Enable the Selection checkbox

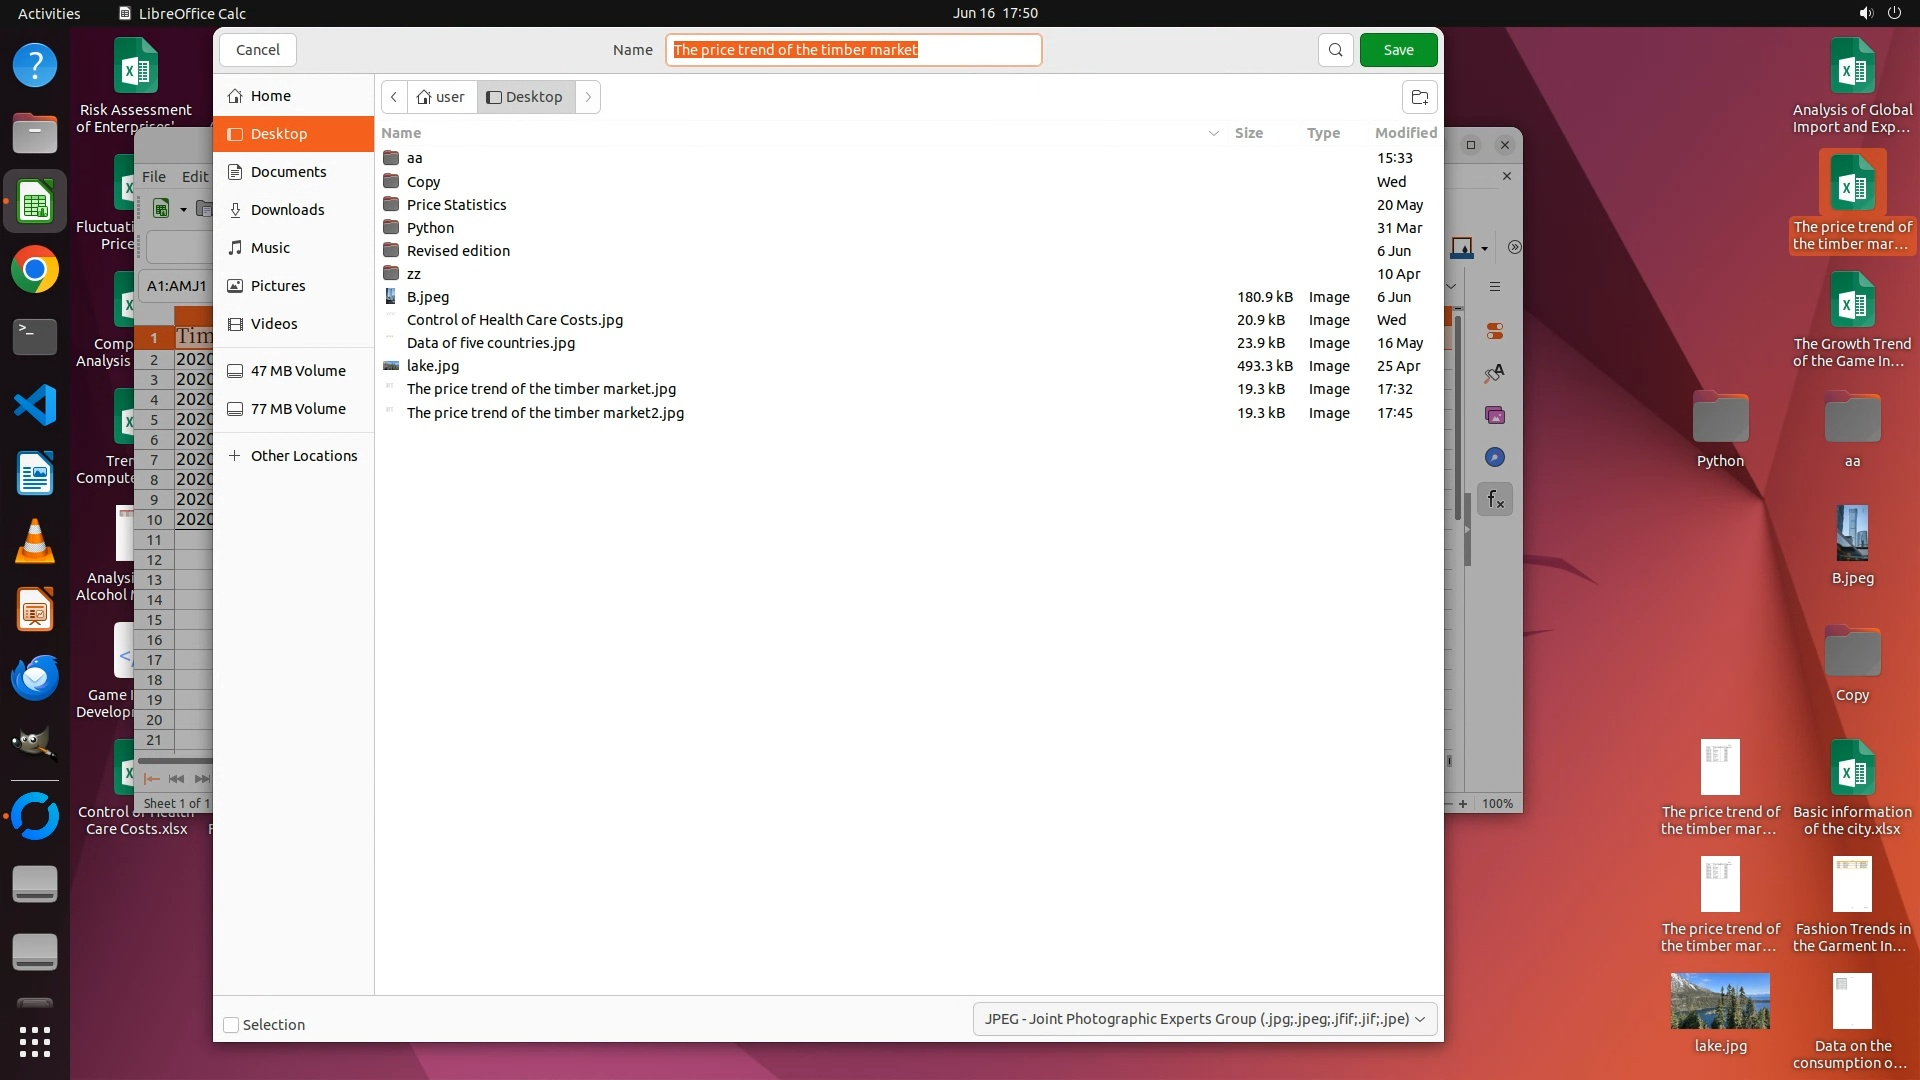tap(231, 1025)
